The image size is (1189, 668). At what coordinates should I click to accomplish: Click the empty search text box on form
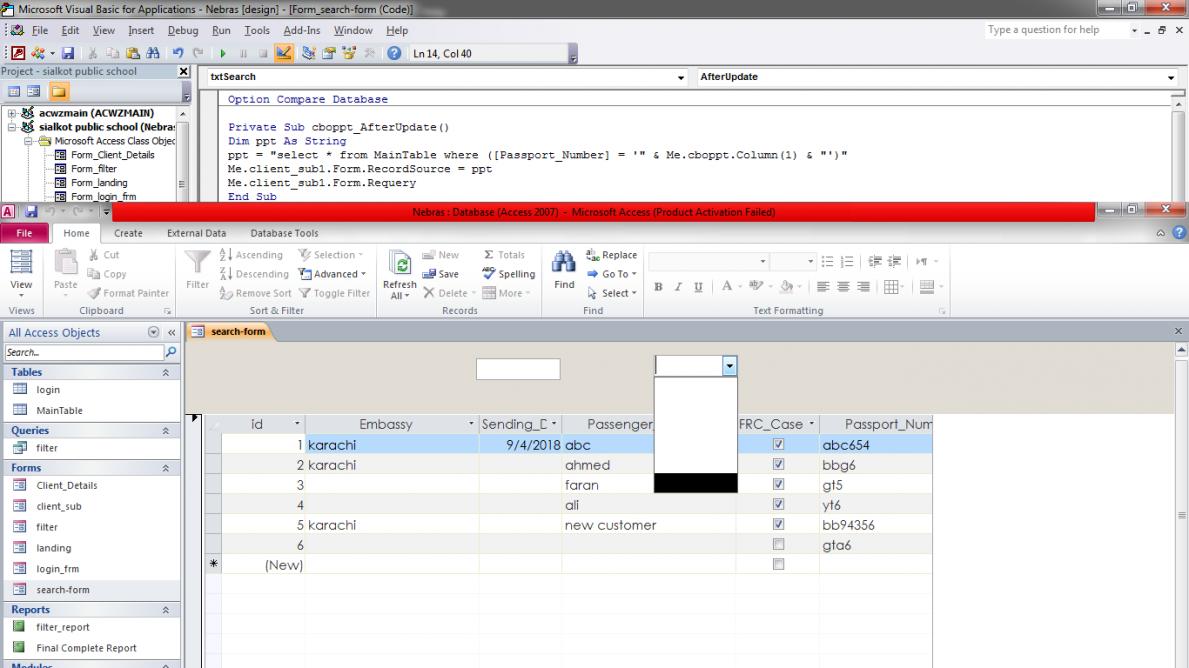point(518,369)
